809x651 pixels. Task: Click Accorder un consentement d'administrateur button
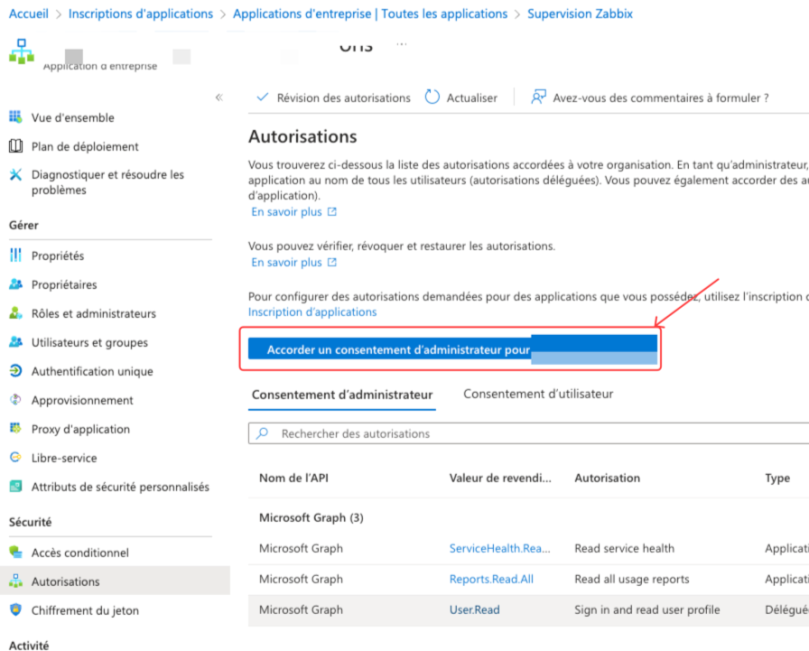tap(453, 350)
